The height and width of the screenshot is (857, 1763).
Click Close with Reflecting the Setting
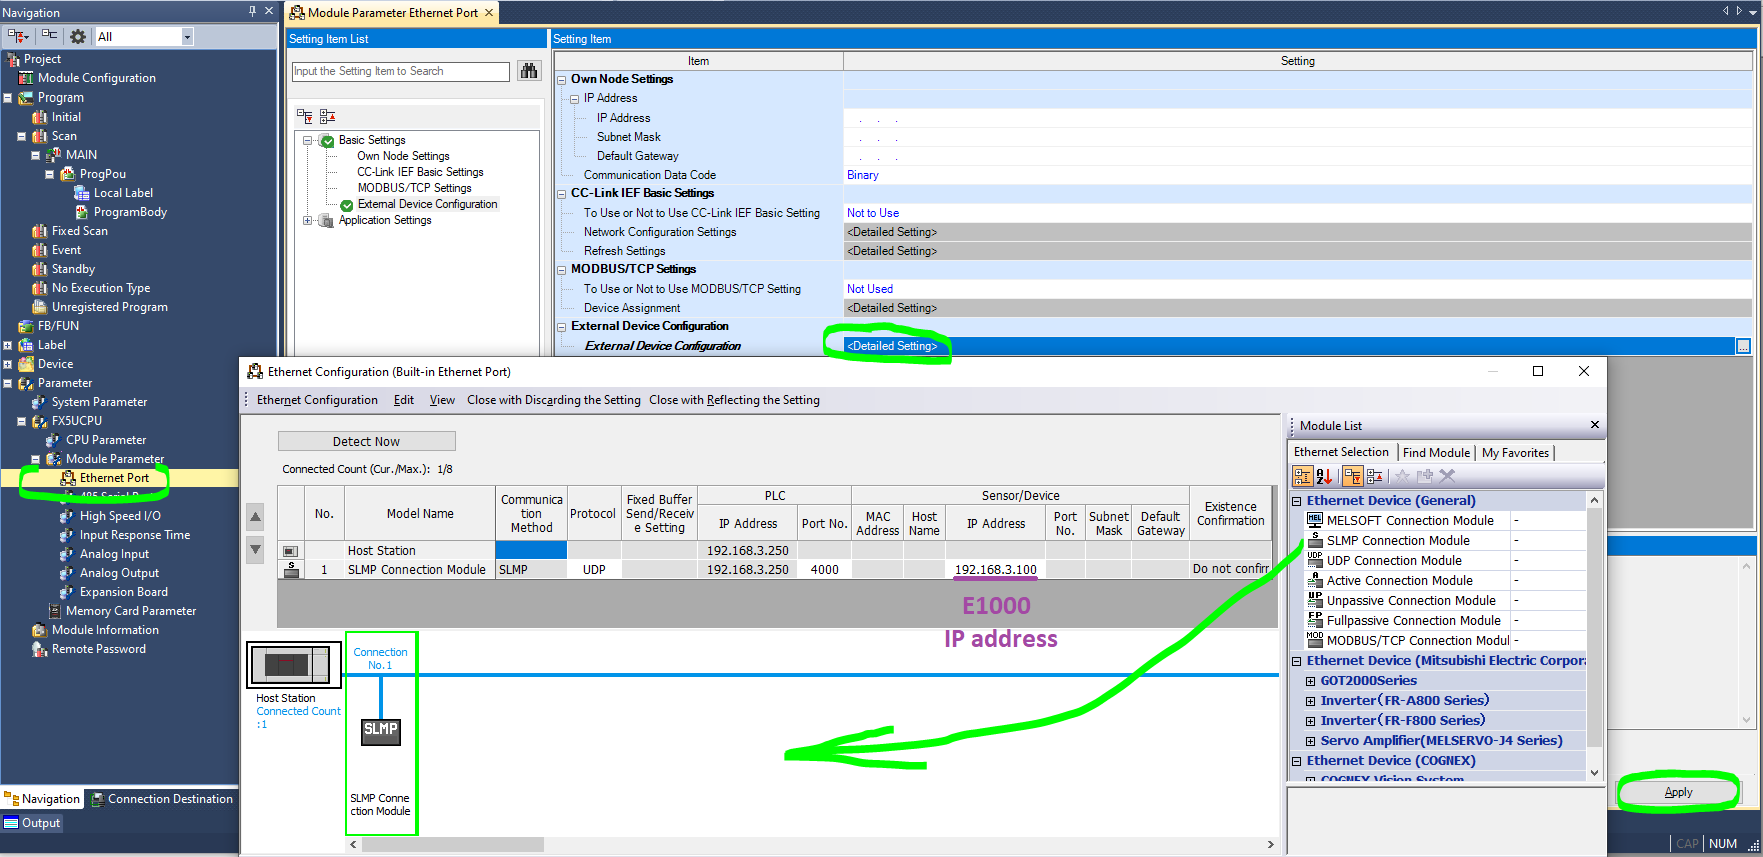734,400
